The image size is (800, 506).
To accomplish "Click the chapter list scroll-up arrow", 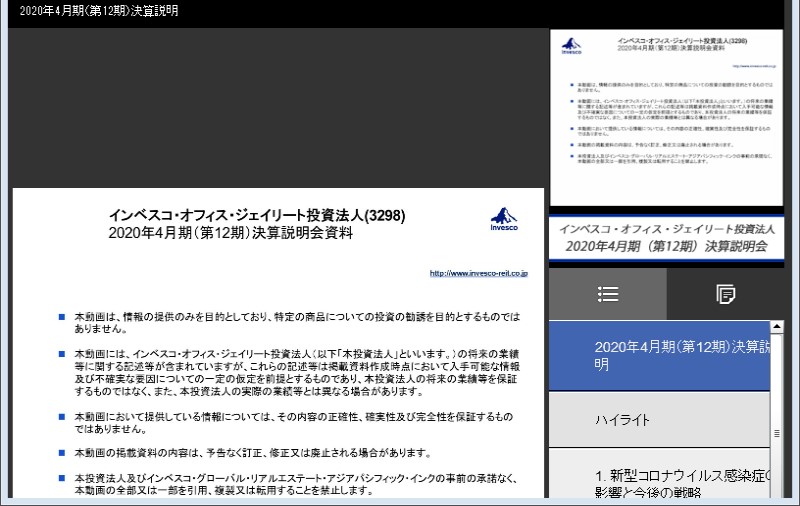I will (x=777, y=326).
